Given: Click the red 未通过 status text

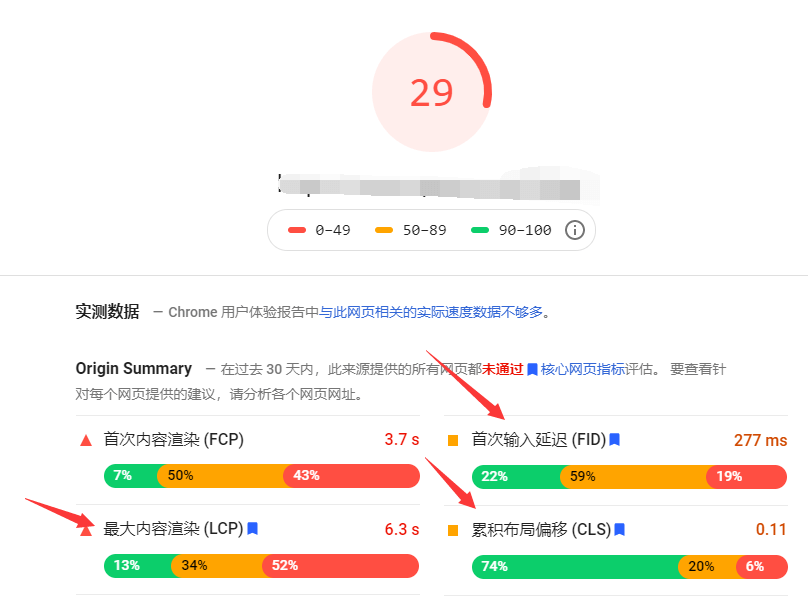Looking at the screenshot, I should 503,369.
